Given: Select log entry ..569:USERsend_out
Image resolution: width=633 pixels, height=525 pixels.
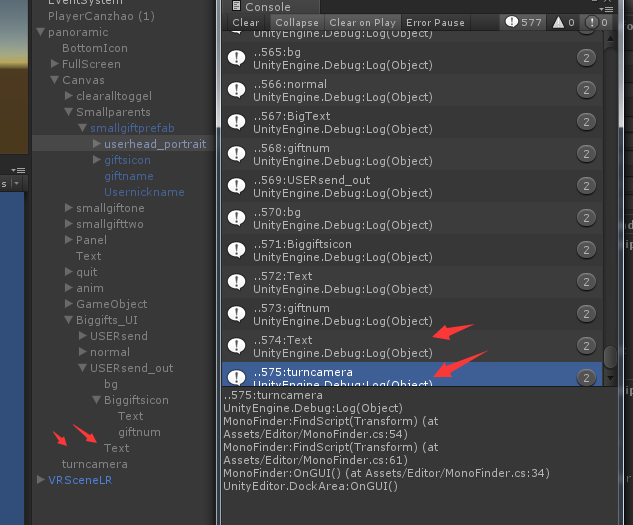Looking at the screenshot, I should 412,186.
